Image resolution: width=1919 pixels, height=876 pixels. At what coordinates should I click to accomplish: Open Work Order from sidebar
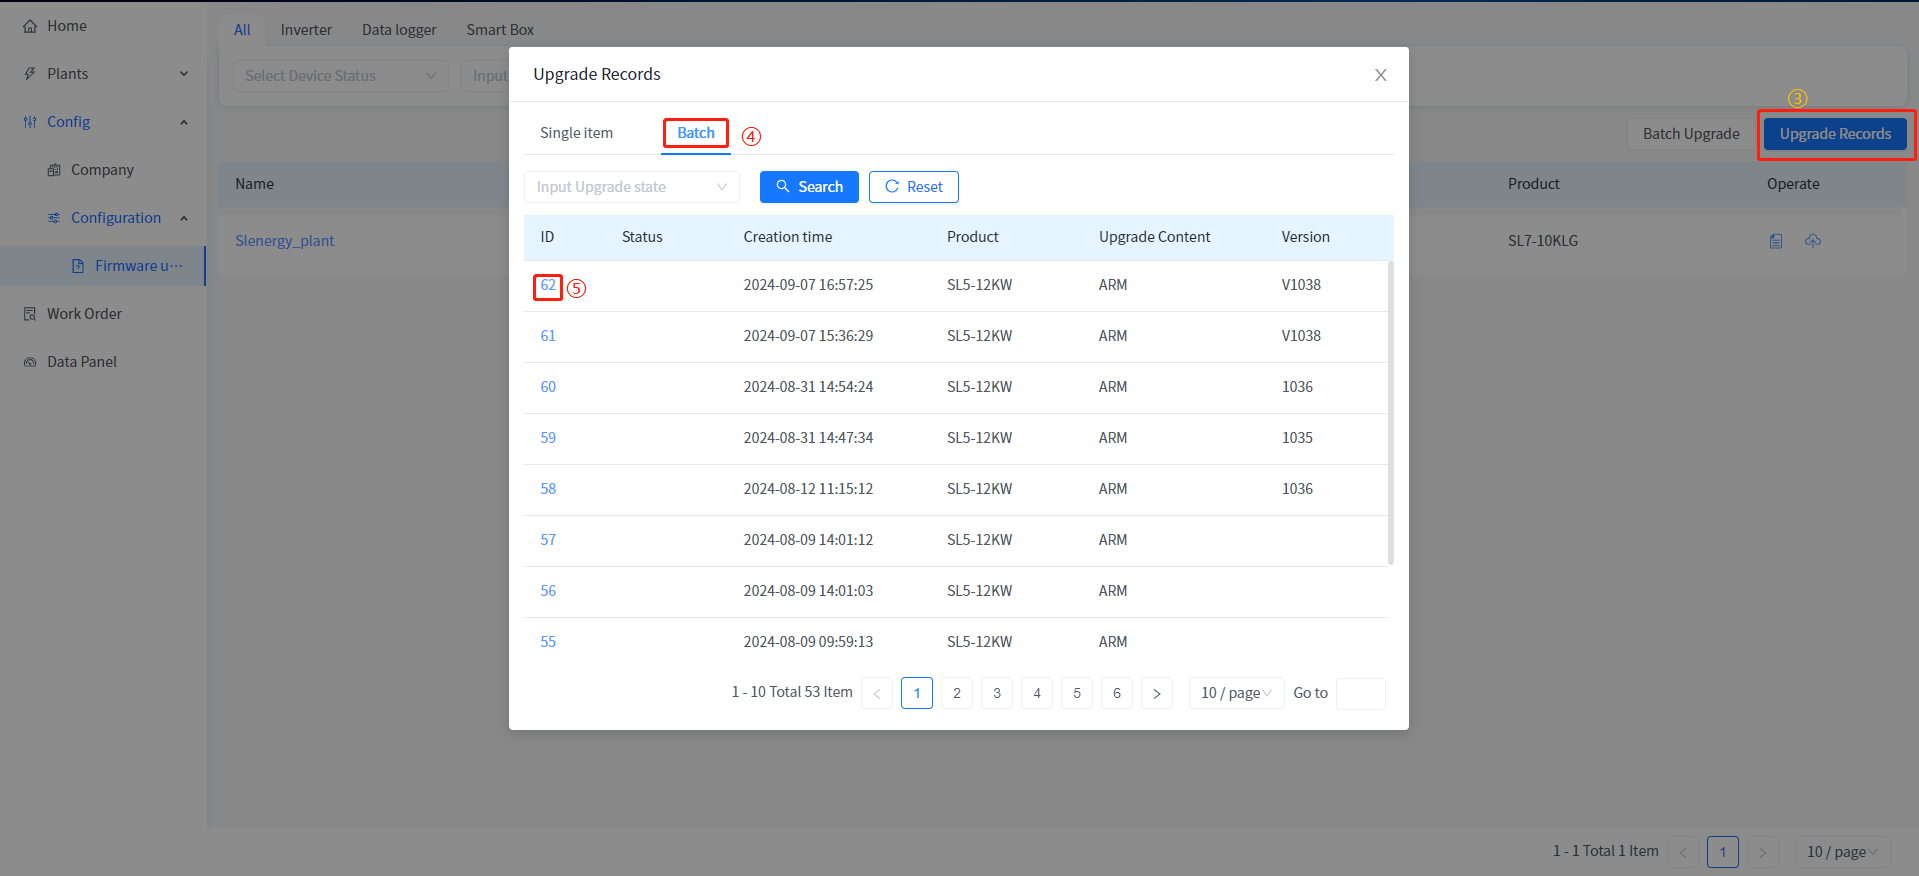pos(84,314)
